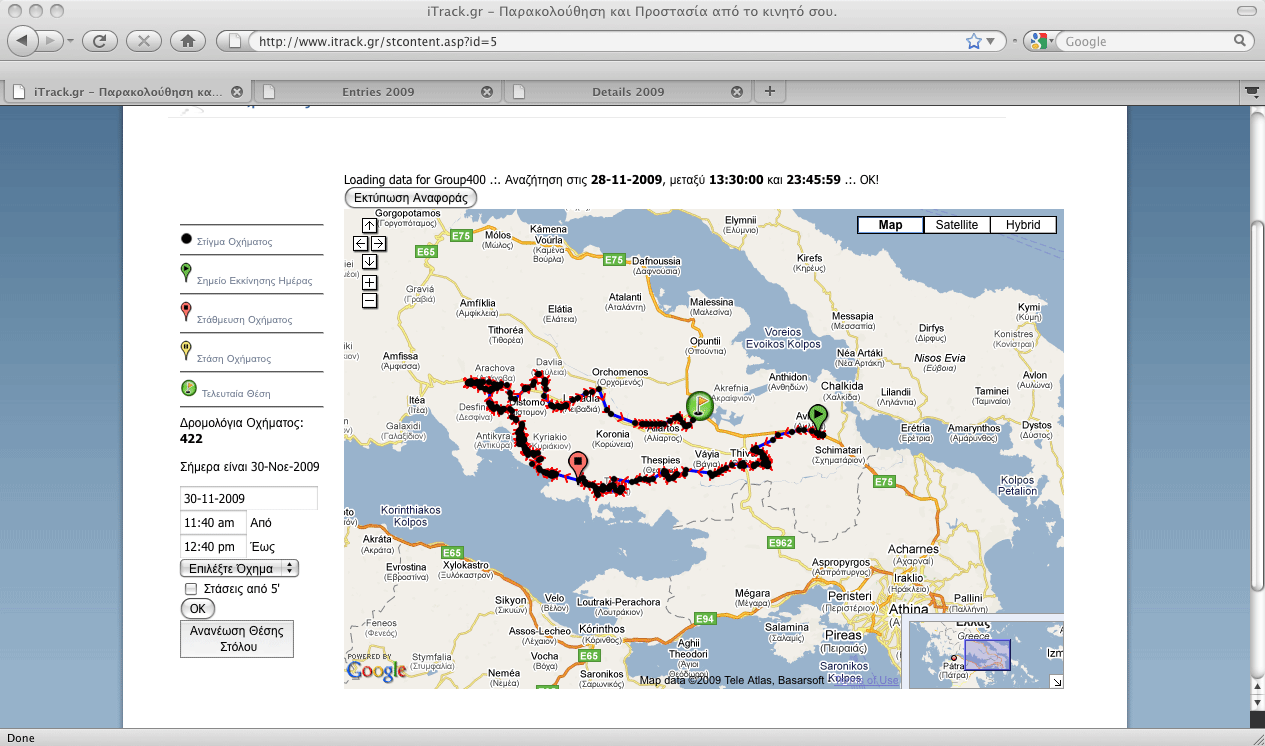Click the Στάση Οχήματος legend link
The image size is (1265, 746).
(x=233, y=359)
